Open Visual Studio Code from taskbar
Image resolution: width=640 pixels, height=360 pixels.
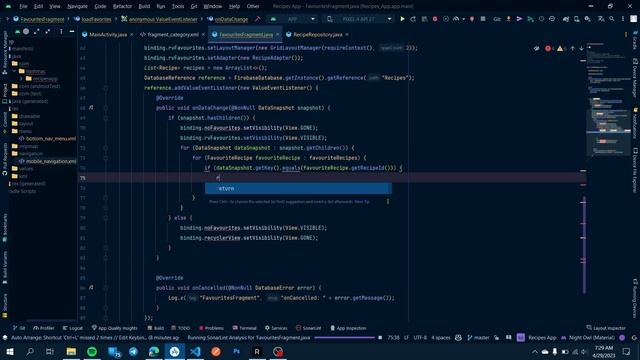click(x=195, y=351)
